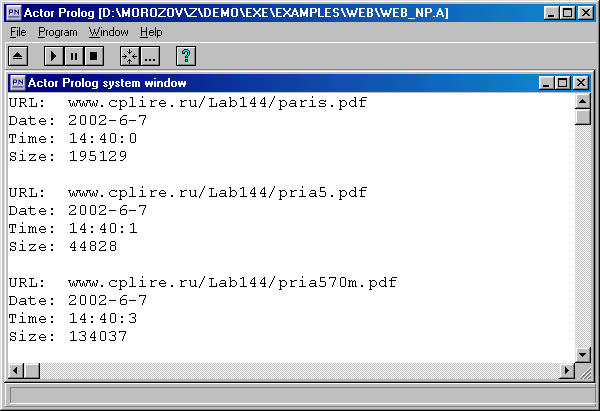Open help with the question mark icon
Screen dimensions: 600x411
(x=186, y=56)
